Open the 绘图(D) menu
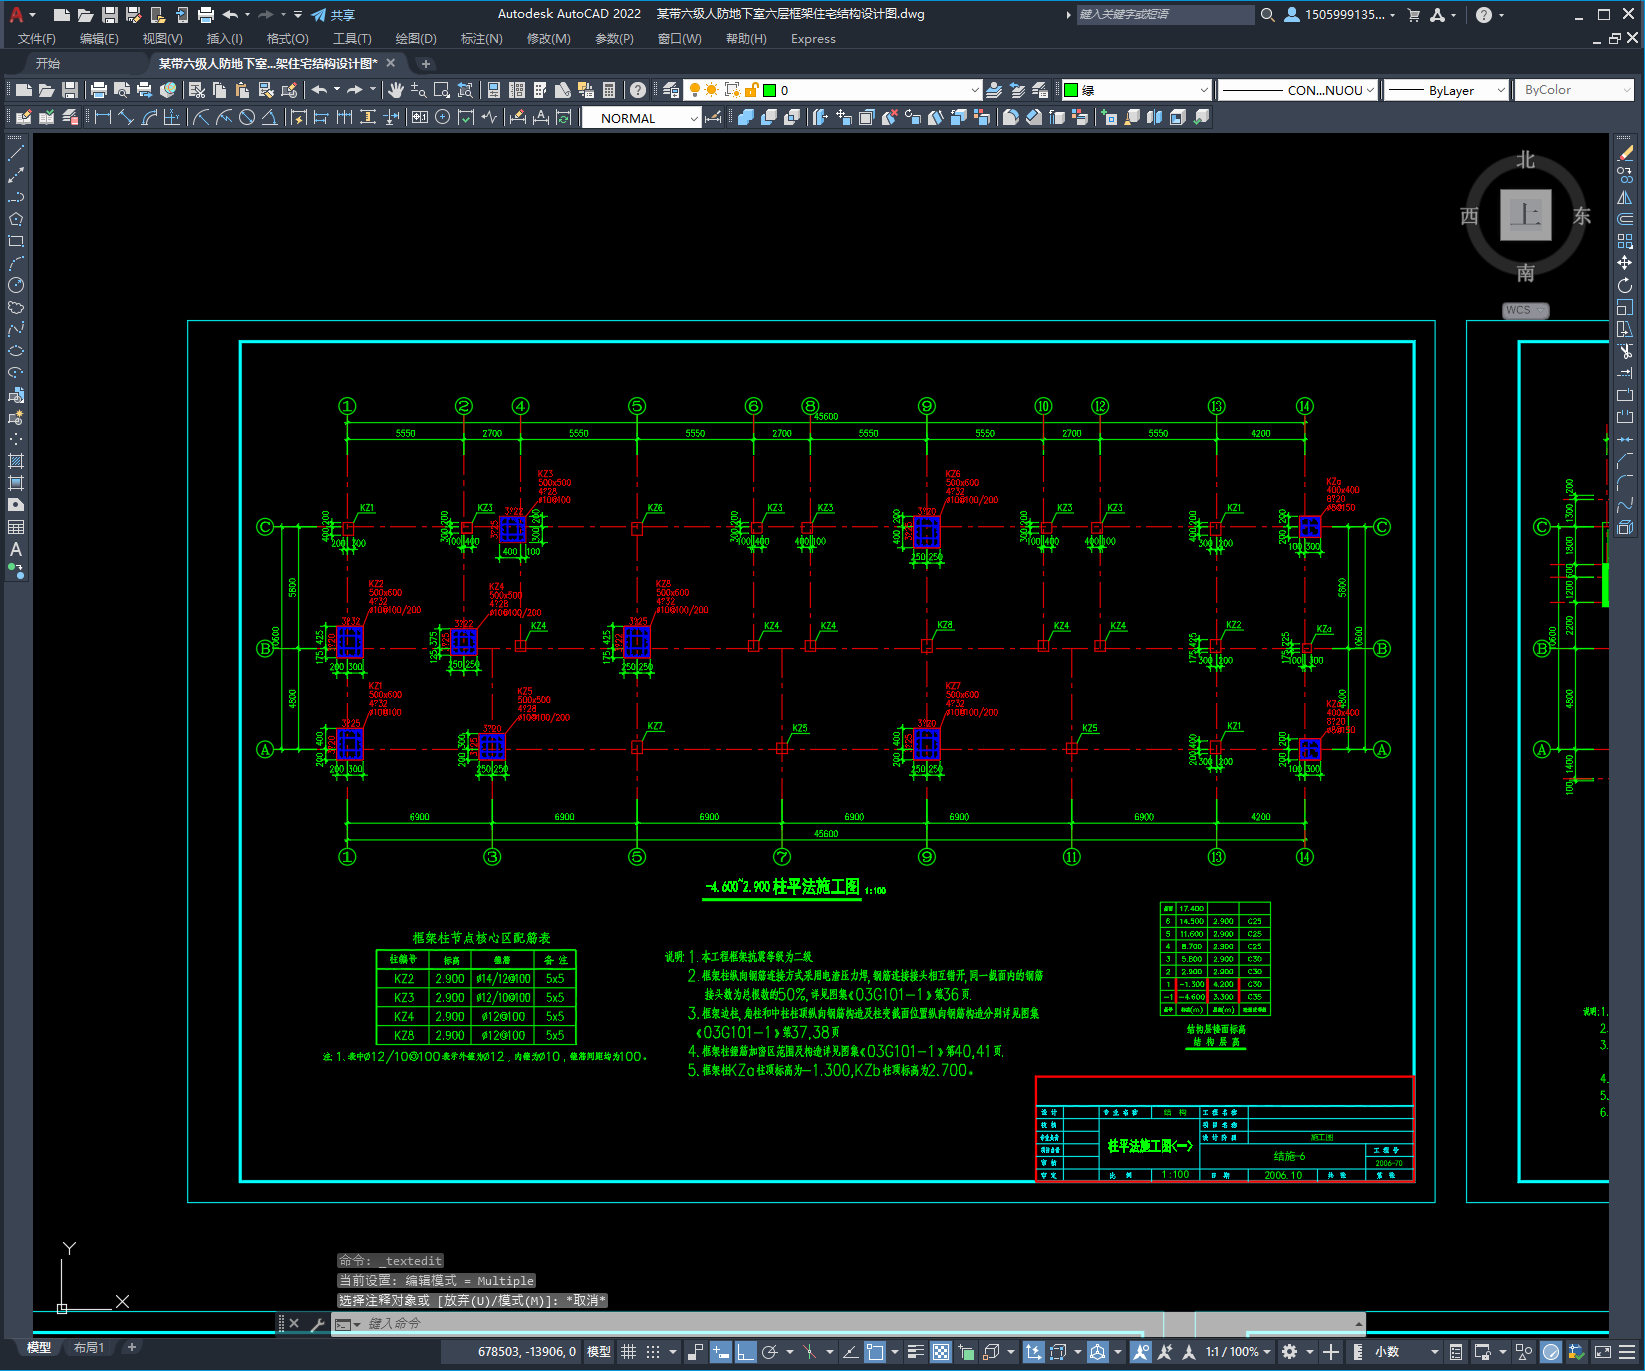Screen dimensions: 1645x1371 coord(416,39)
